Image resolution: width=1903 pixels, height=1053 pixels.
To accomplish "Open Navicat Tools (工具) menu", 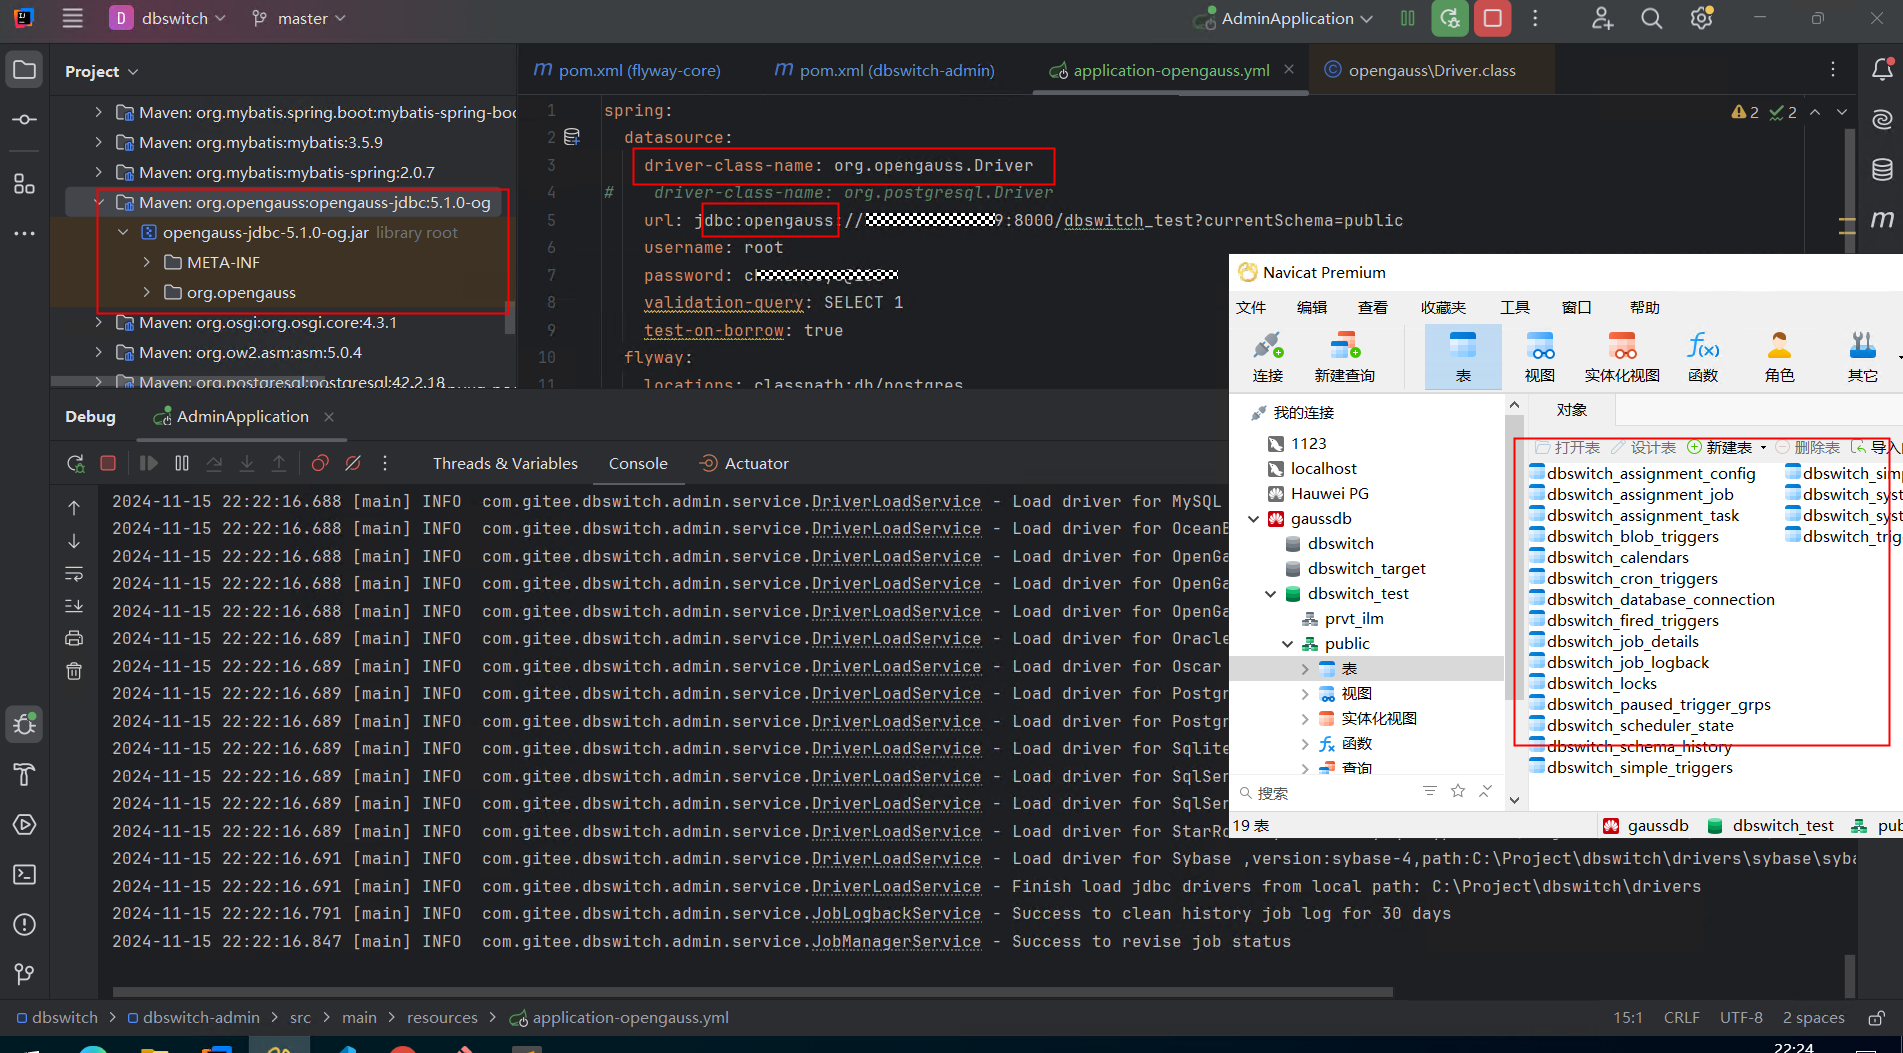I will point(1514,307).
